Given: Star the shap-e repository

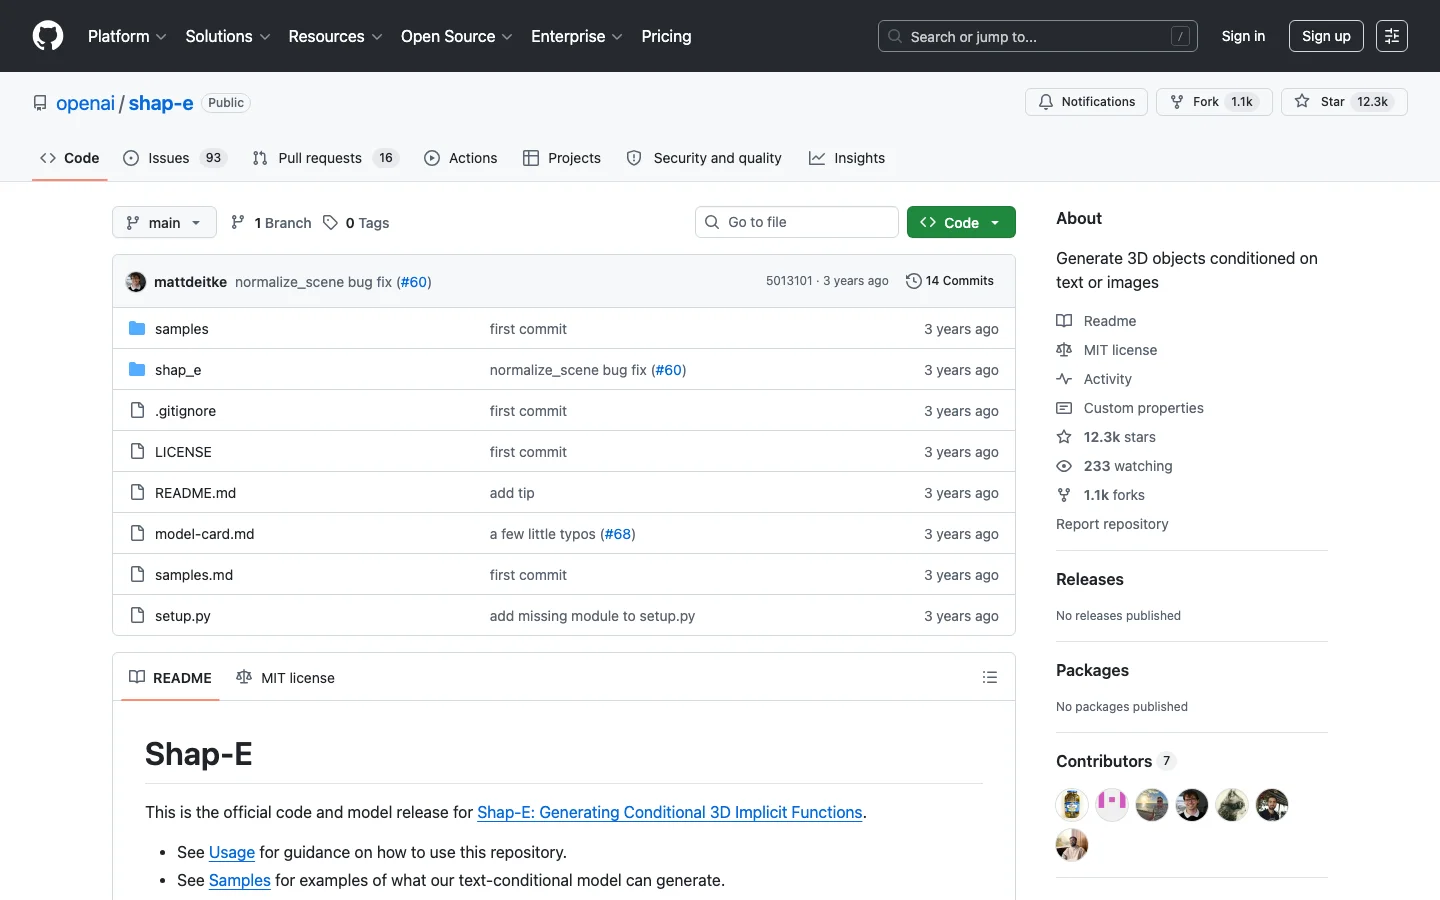Looking at the screenshot, I should click(1344, 102).
